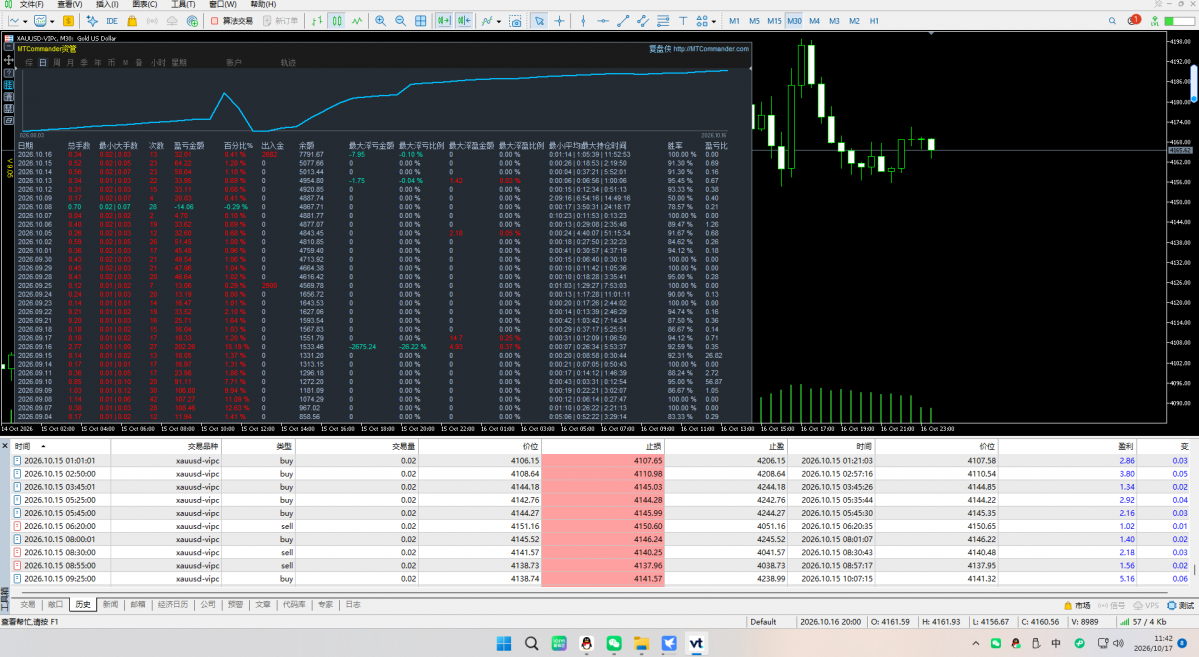This screenshot has width=1199, height=657.
Task: Open the profiles dropdown arrow
Action: 52,21
